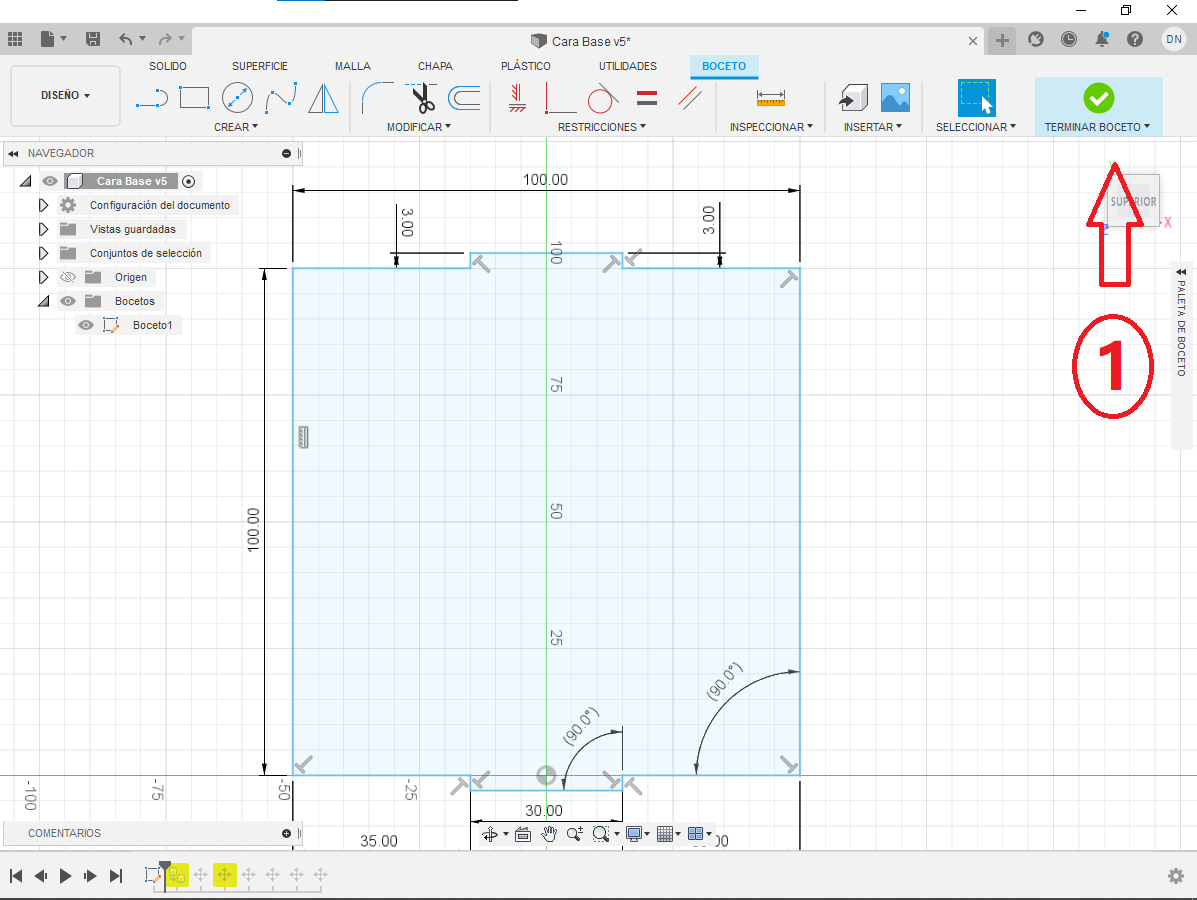Switch to the SOLIDO tab
Screen dimensions: 1197x900
168,66
